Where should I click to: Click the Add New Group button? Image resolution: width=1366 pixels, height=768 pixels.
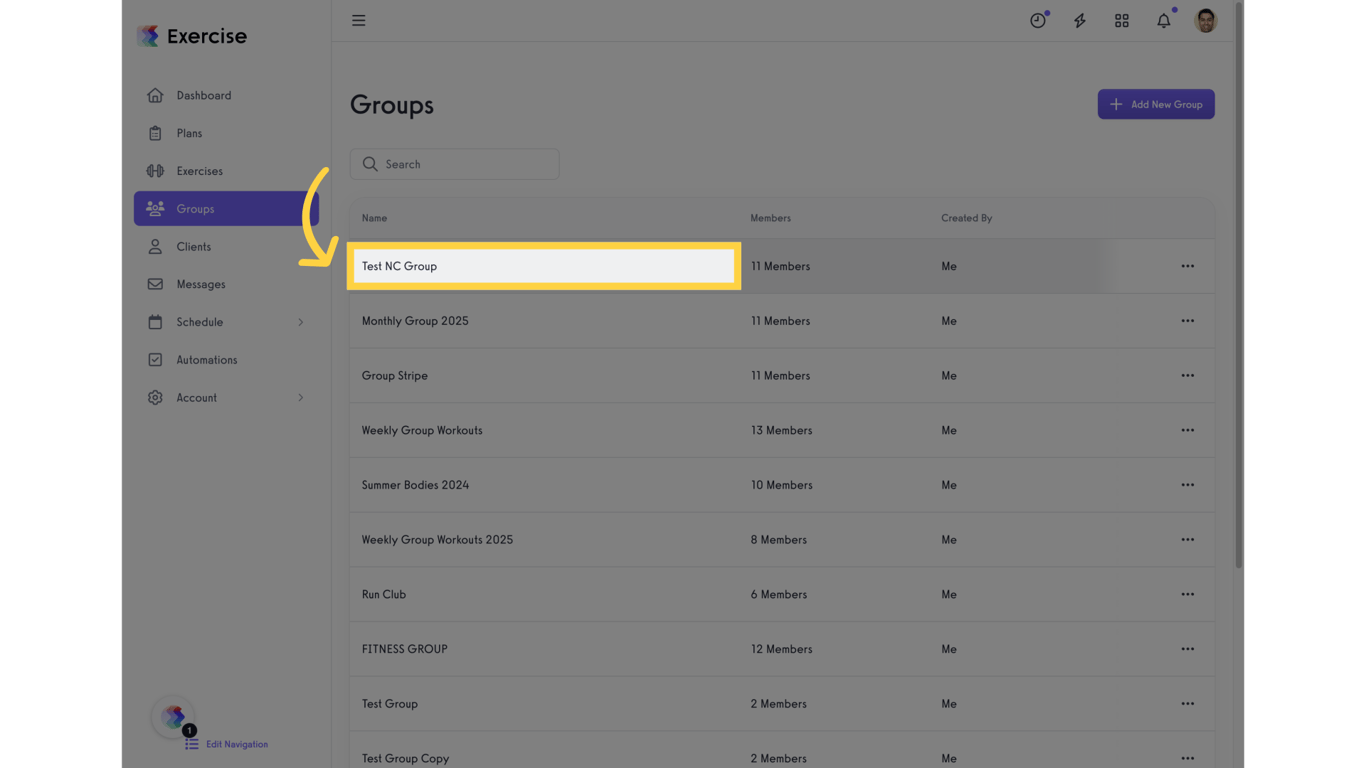[x=1156, y=104]
